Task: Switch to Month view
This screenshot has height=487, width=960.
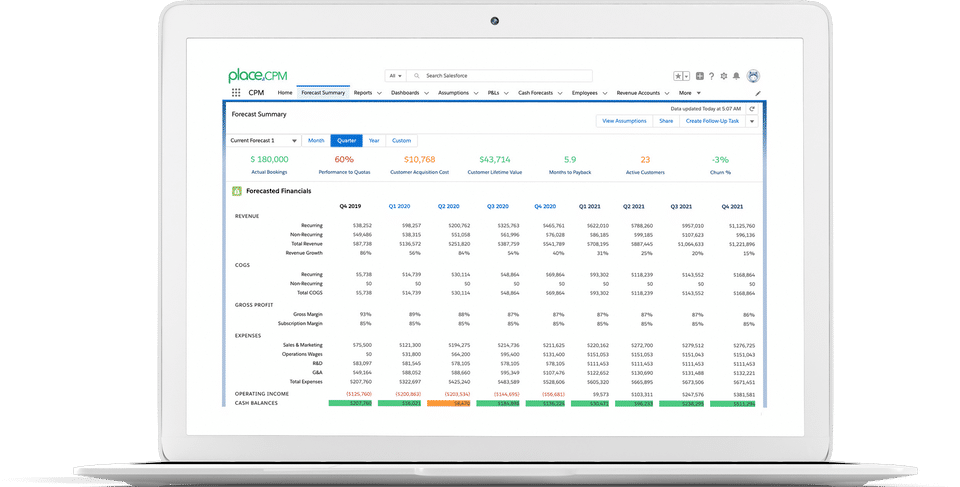Action: (316, 141)
